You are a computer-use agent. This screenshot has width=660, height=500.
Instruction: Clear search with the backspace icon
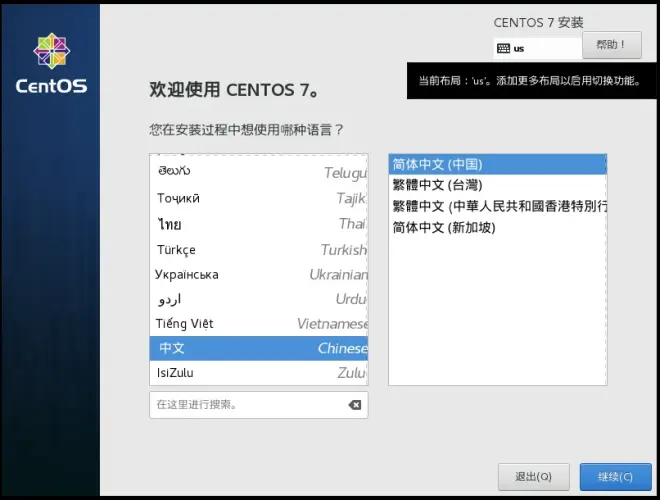click(x=354, y=405)
